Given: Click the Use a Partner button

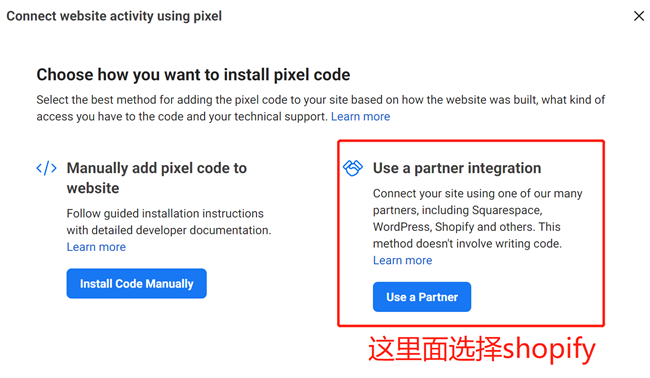Looking at the screenshot, I should (x=422, y=297).
